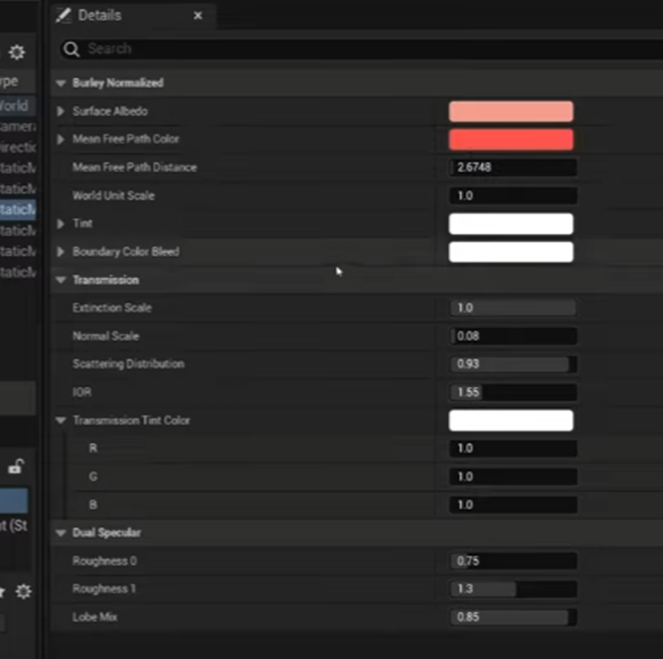
Task: Expand the Tint property
Action: coord(60,224)
